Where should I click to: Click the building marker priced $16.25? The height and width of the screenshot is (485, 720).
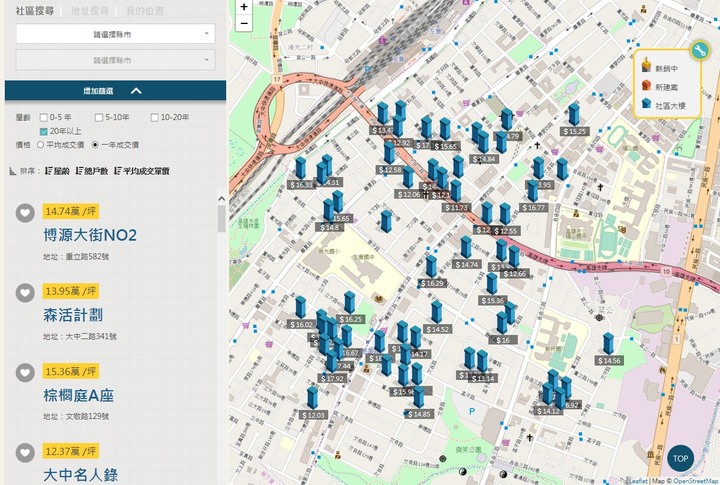coord(350,303)
